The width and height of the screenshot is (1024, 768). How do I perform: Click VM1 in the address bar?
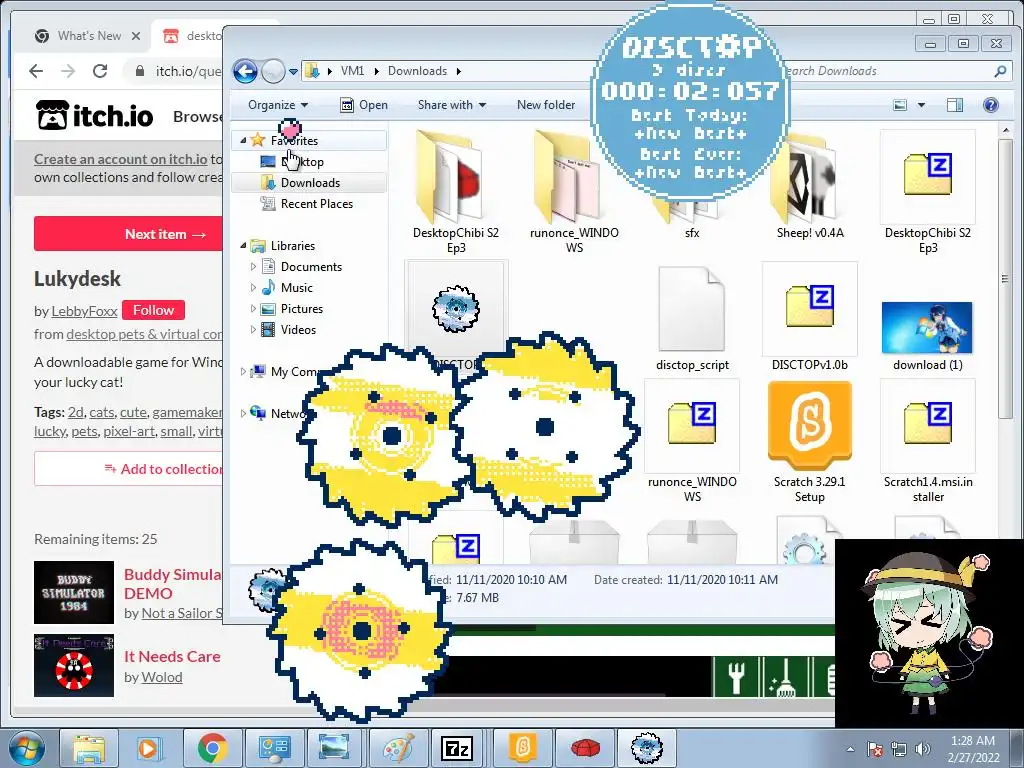point(353,71)
